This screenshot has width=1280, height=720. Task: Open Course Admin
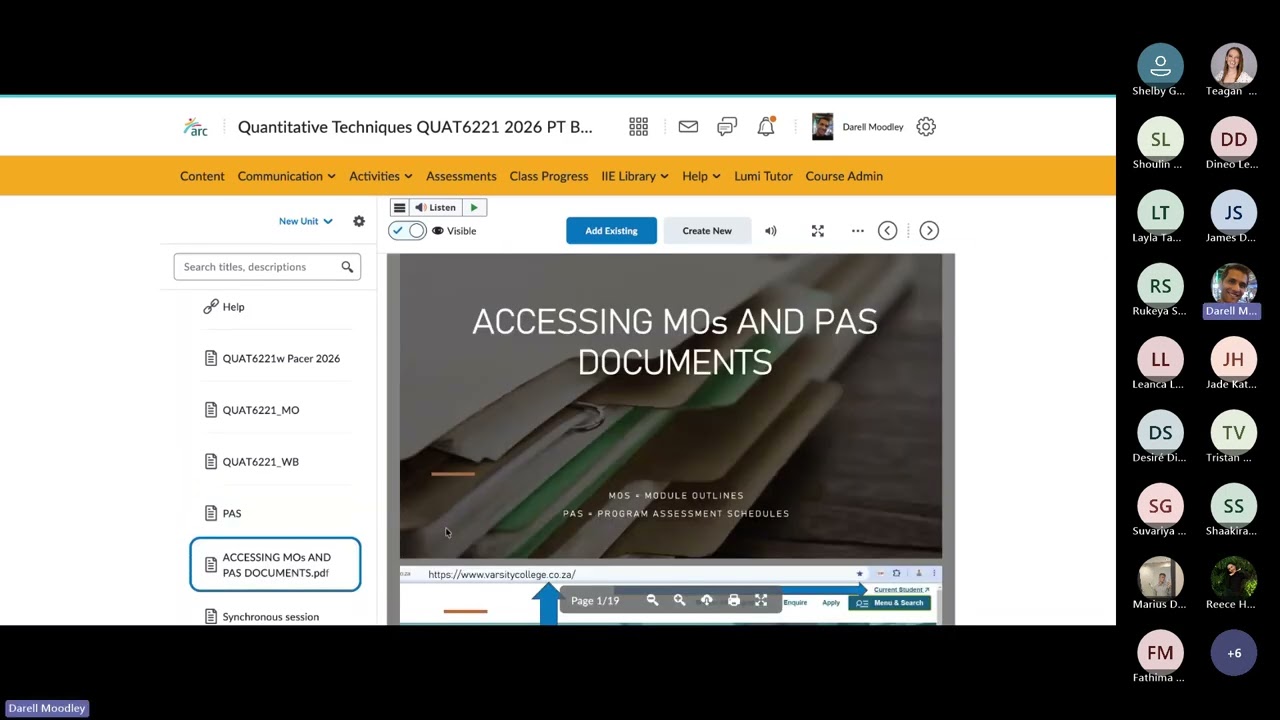pos(844,176)
